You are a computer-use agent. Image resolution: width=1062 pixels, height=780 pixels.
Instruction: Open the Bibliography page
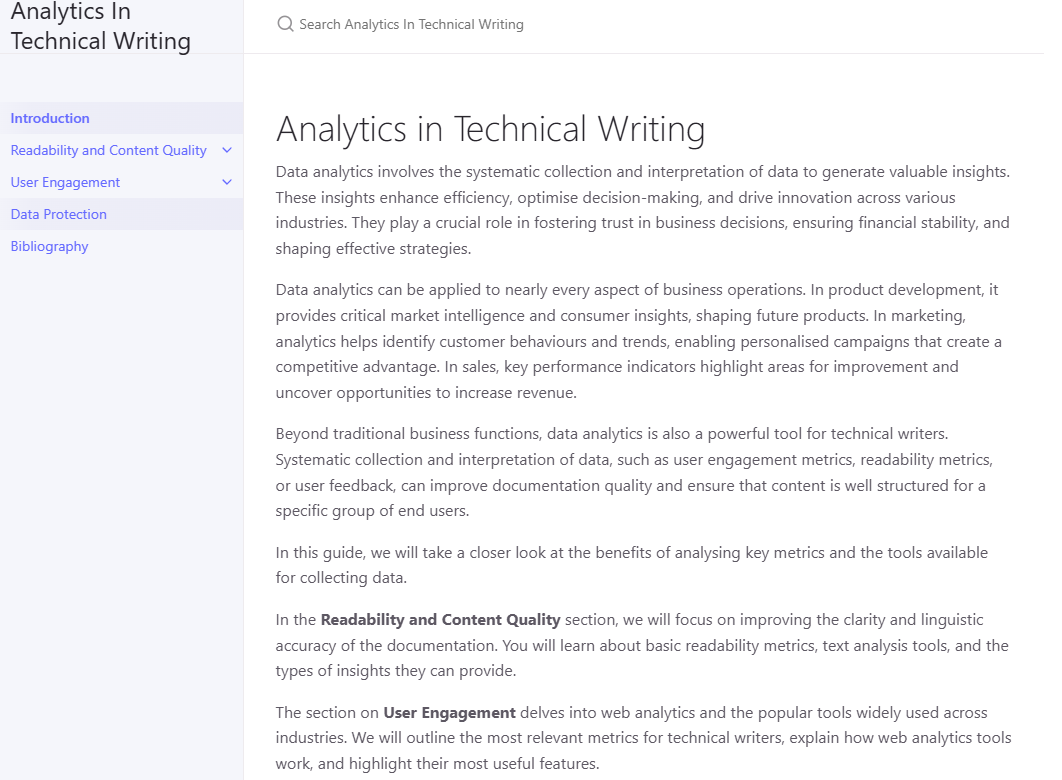pos(49,246)
